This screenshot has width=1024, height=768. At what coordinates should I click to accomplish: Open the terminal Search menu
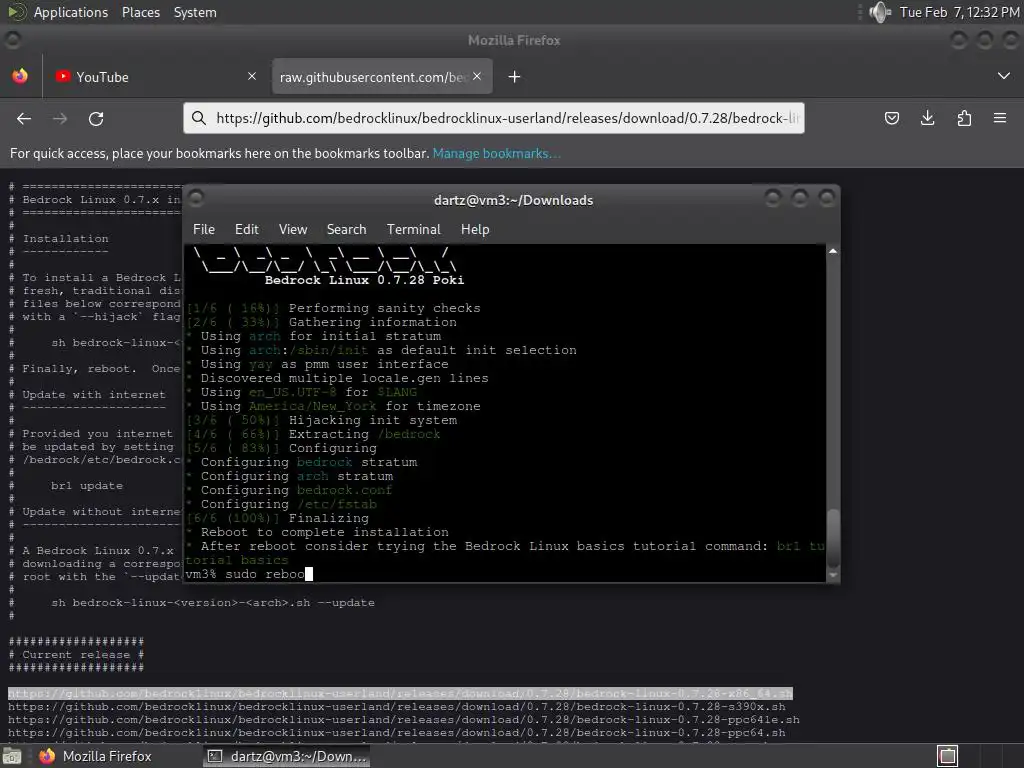346,229
